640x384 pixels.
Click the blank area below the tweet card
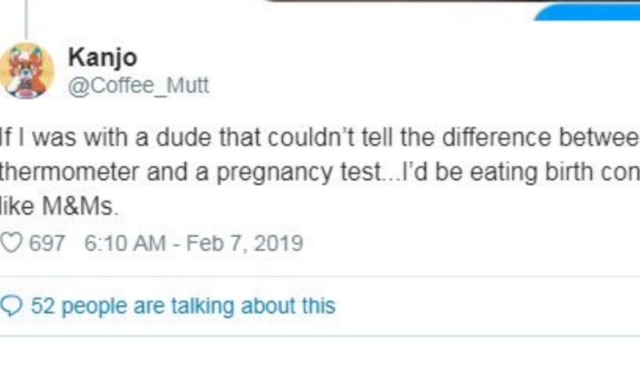pos(320,361)
